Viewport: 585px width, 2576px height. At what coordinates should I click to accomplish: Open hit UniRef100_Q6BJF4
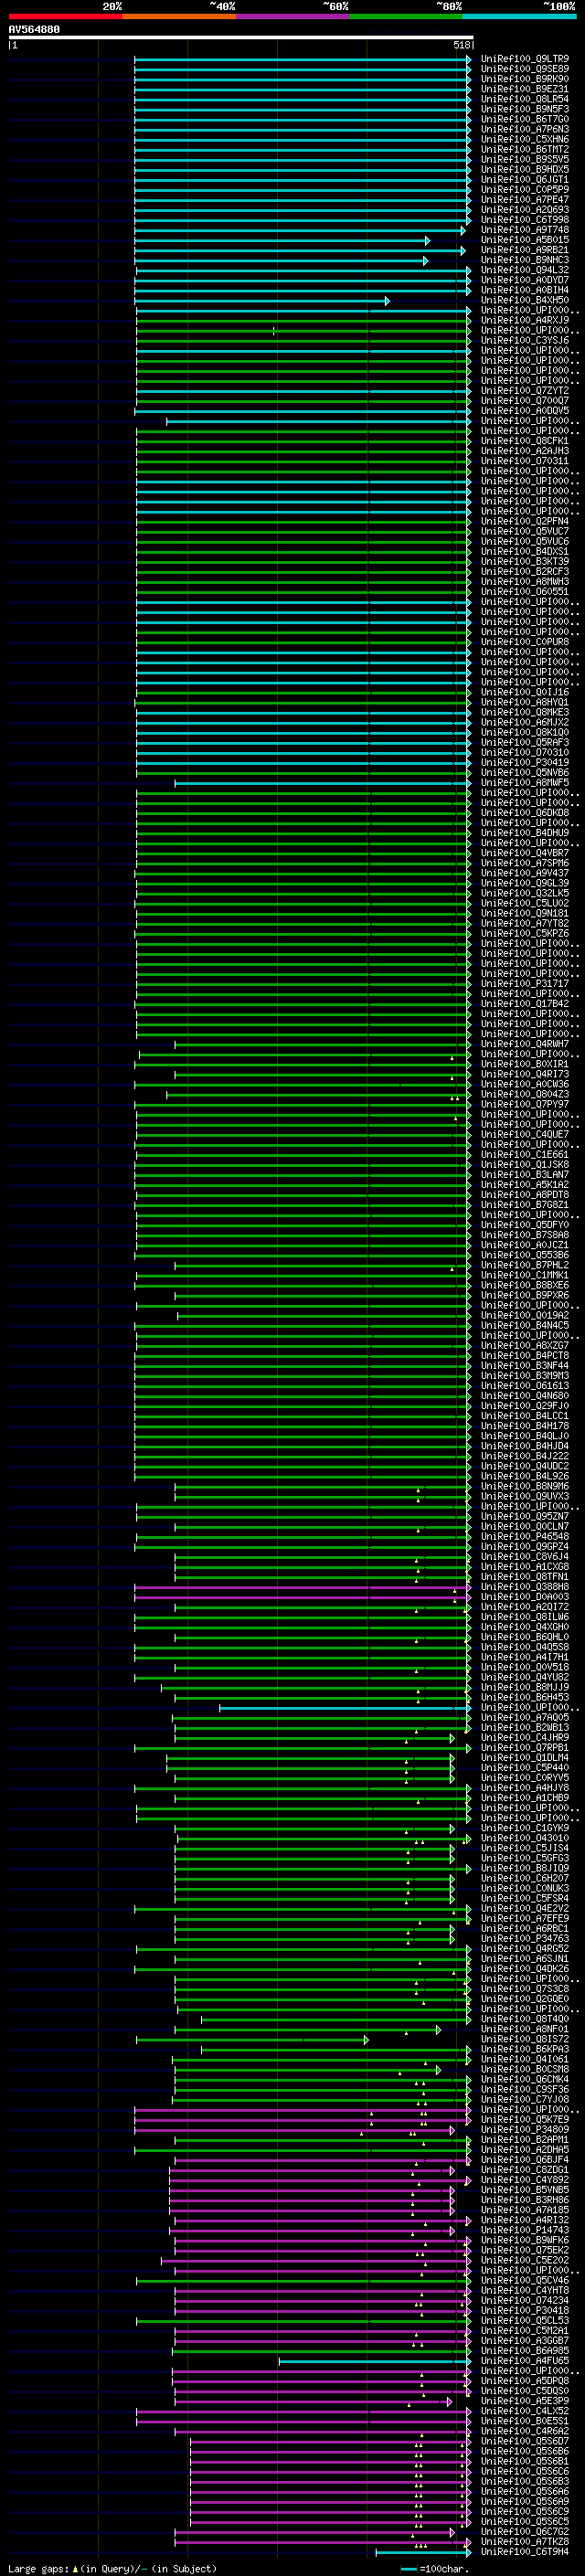pos(525,2160)
